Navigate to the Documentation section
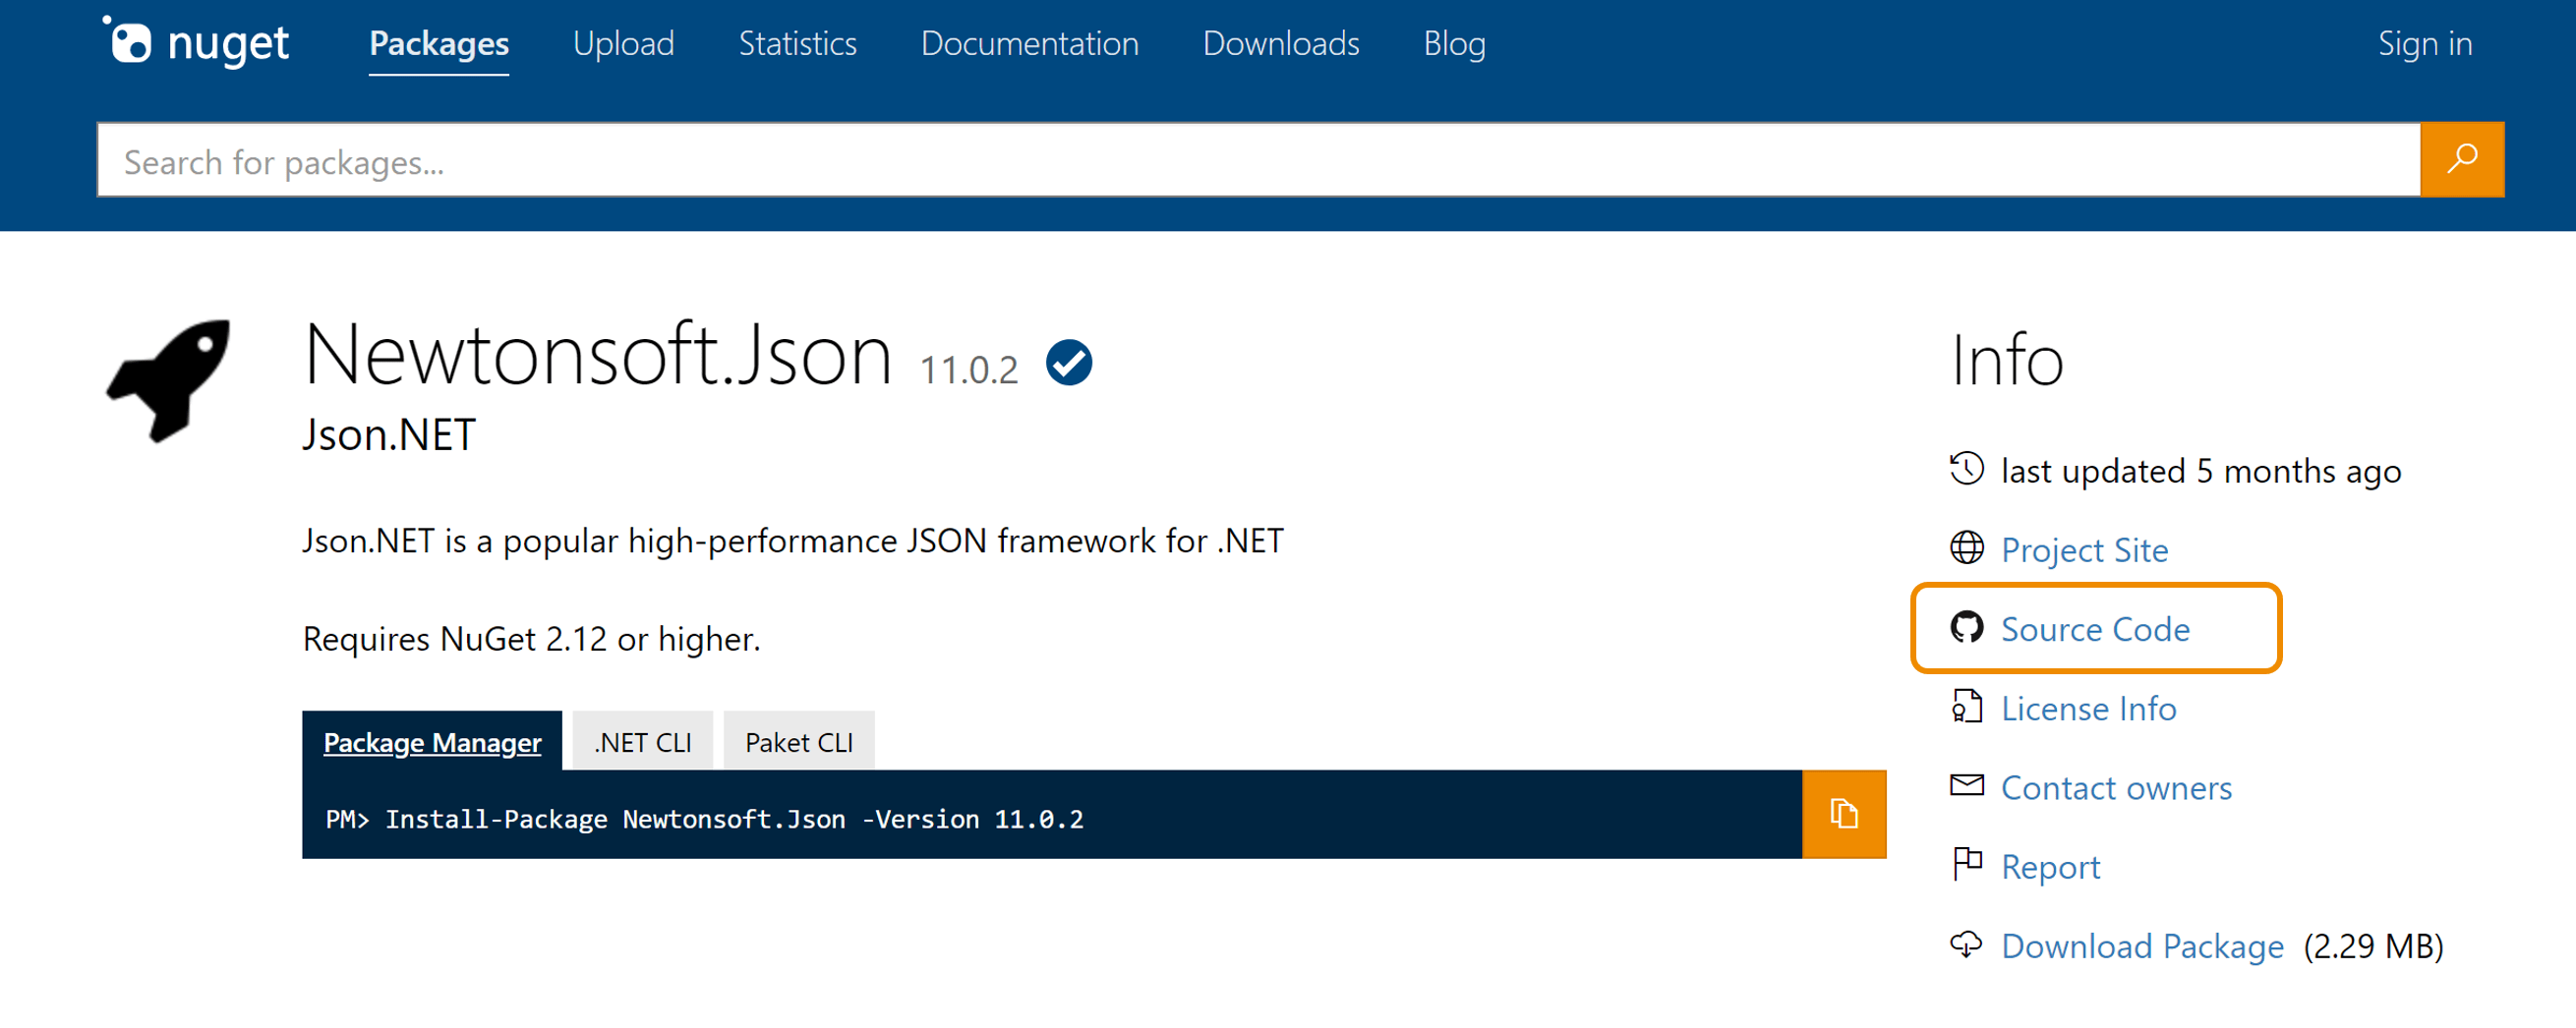 point(1029,44)
